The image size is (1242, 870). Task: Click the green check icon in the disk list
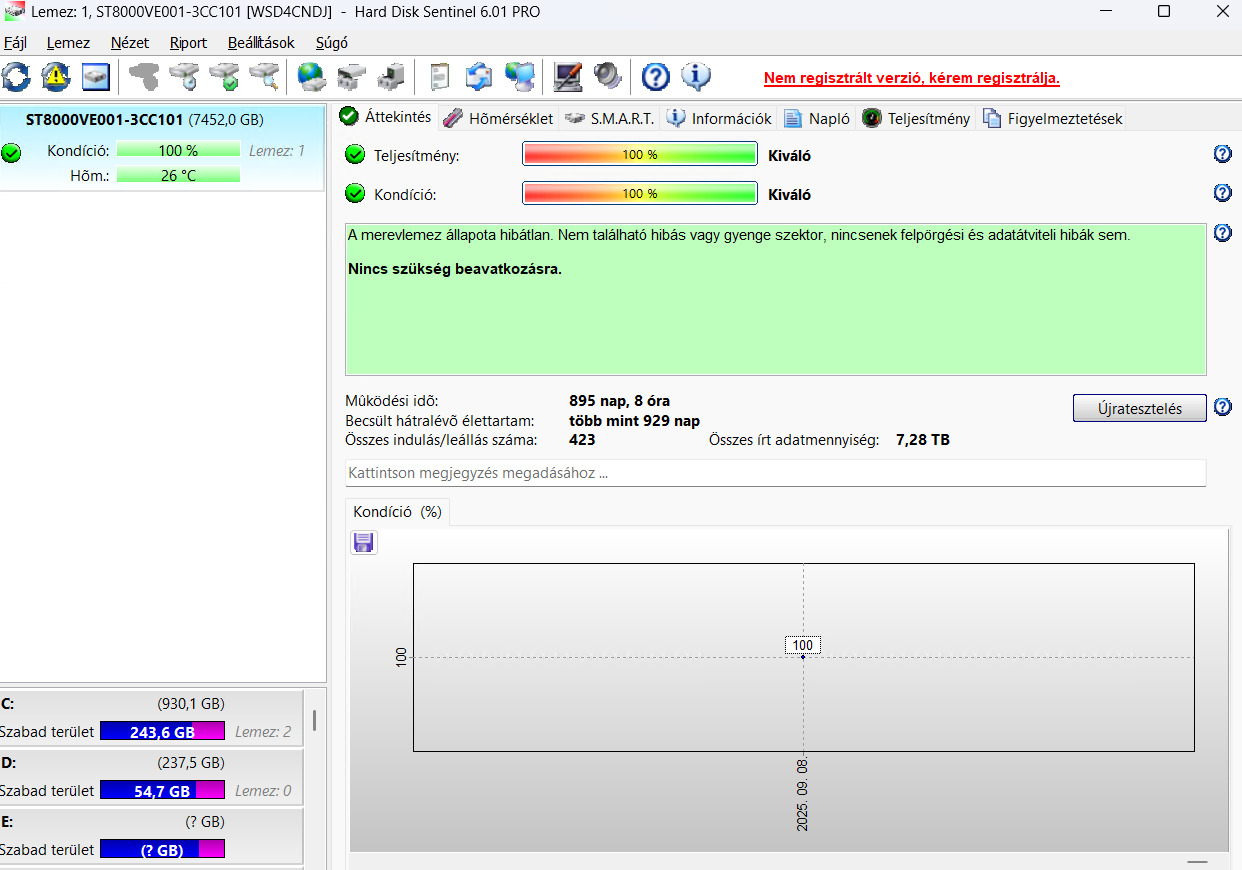pos(11,153)
